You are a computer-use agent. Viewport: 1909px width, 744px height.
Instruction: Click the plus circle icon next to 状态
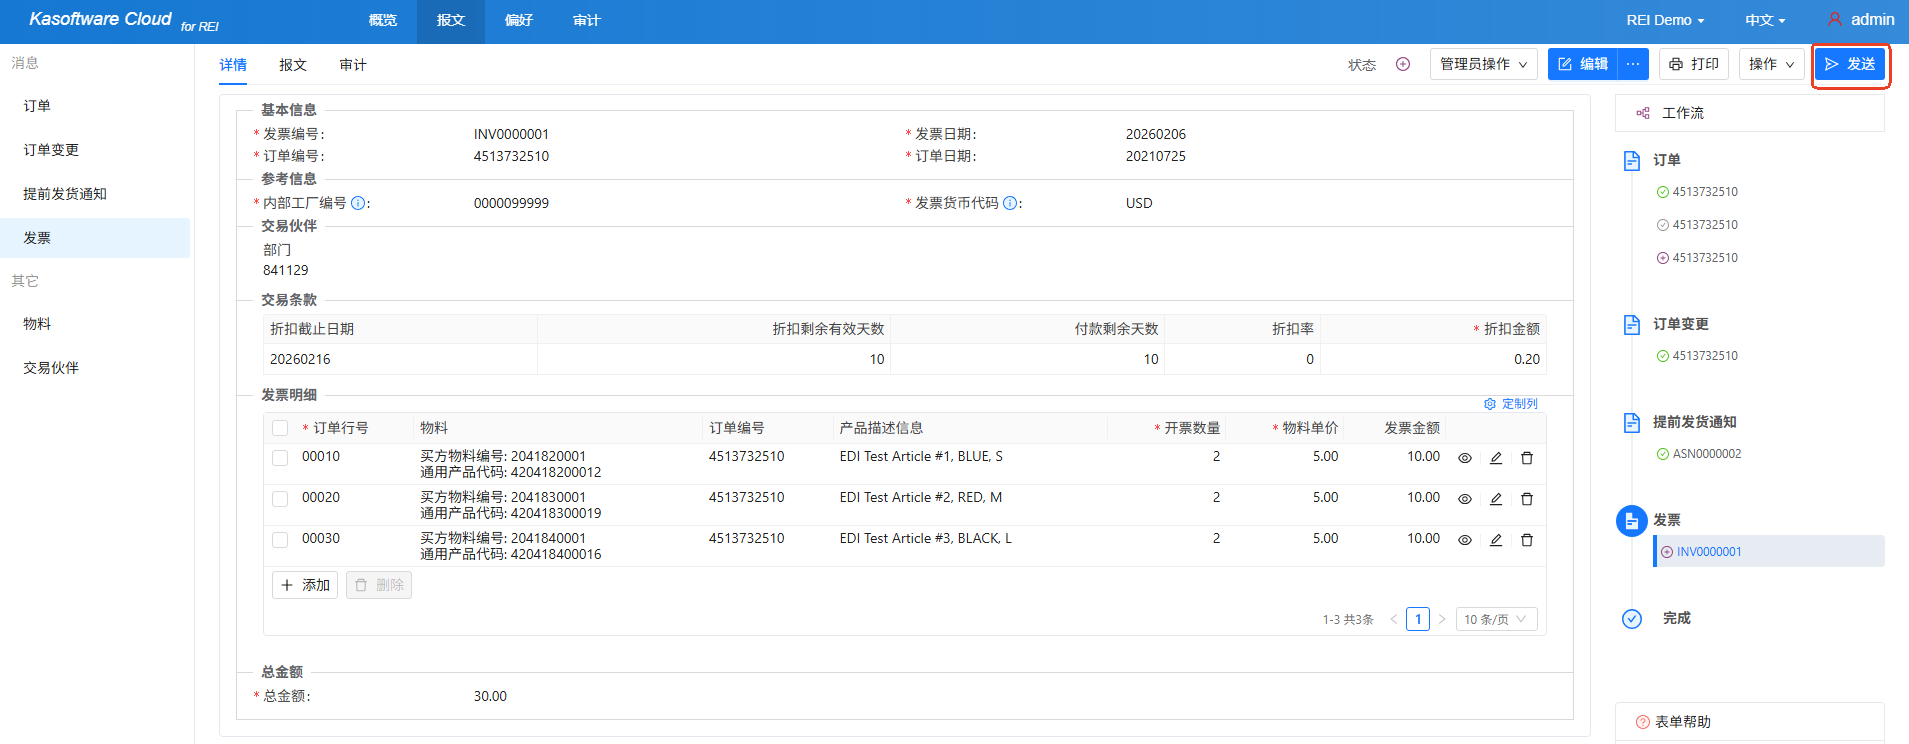1403,64
